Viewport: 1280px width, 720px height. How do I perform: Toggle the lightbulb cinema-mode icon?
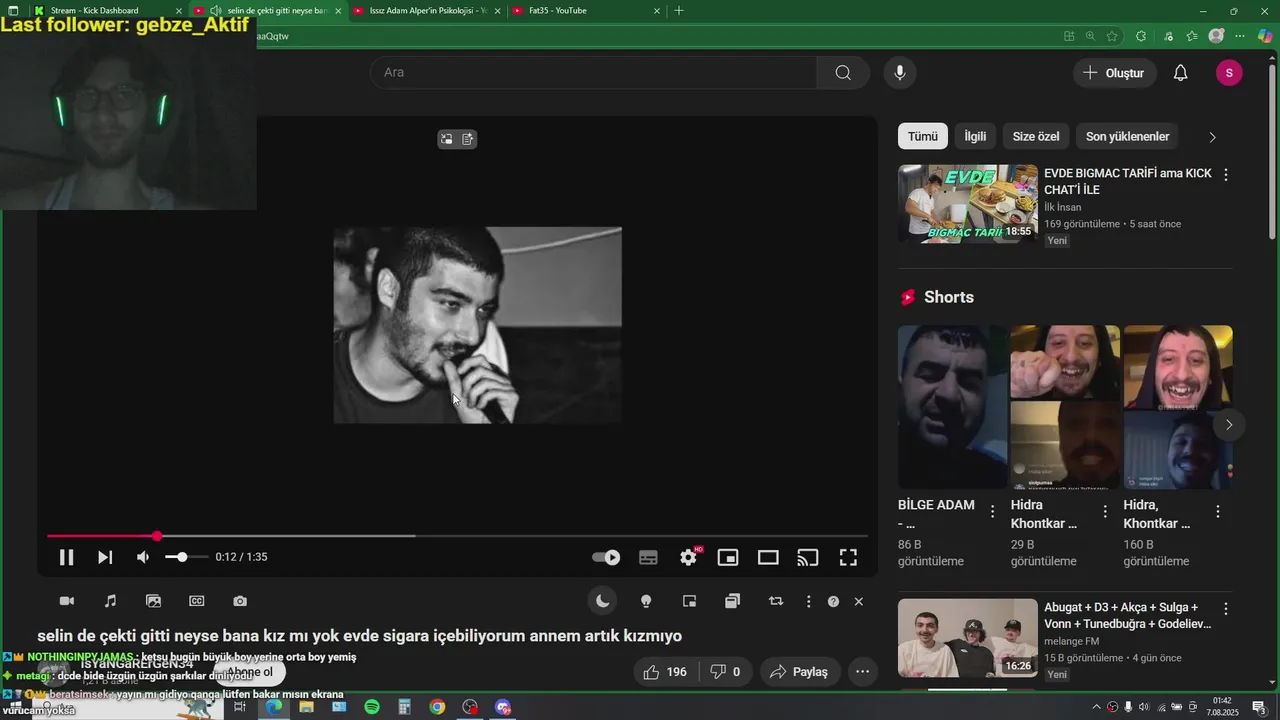pyautogui.click(x=646, y=601)
